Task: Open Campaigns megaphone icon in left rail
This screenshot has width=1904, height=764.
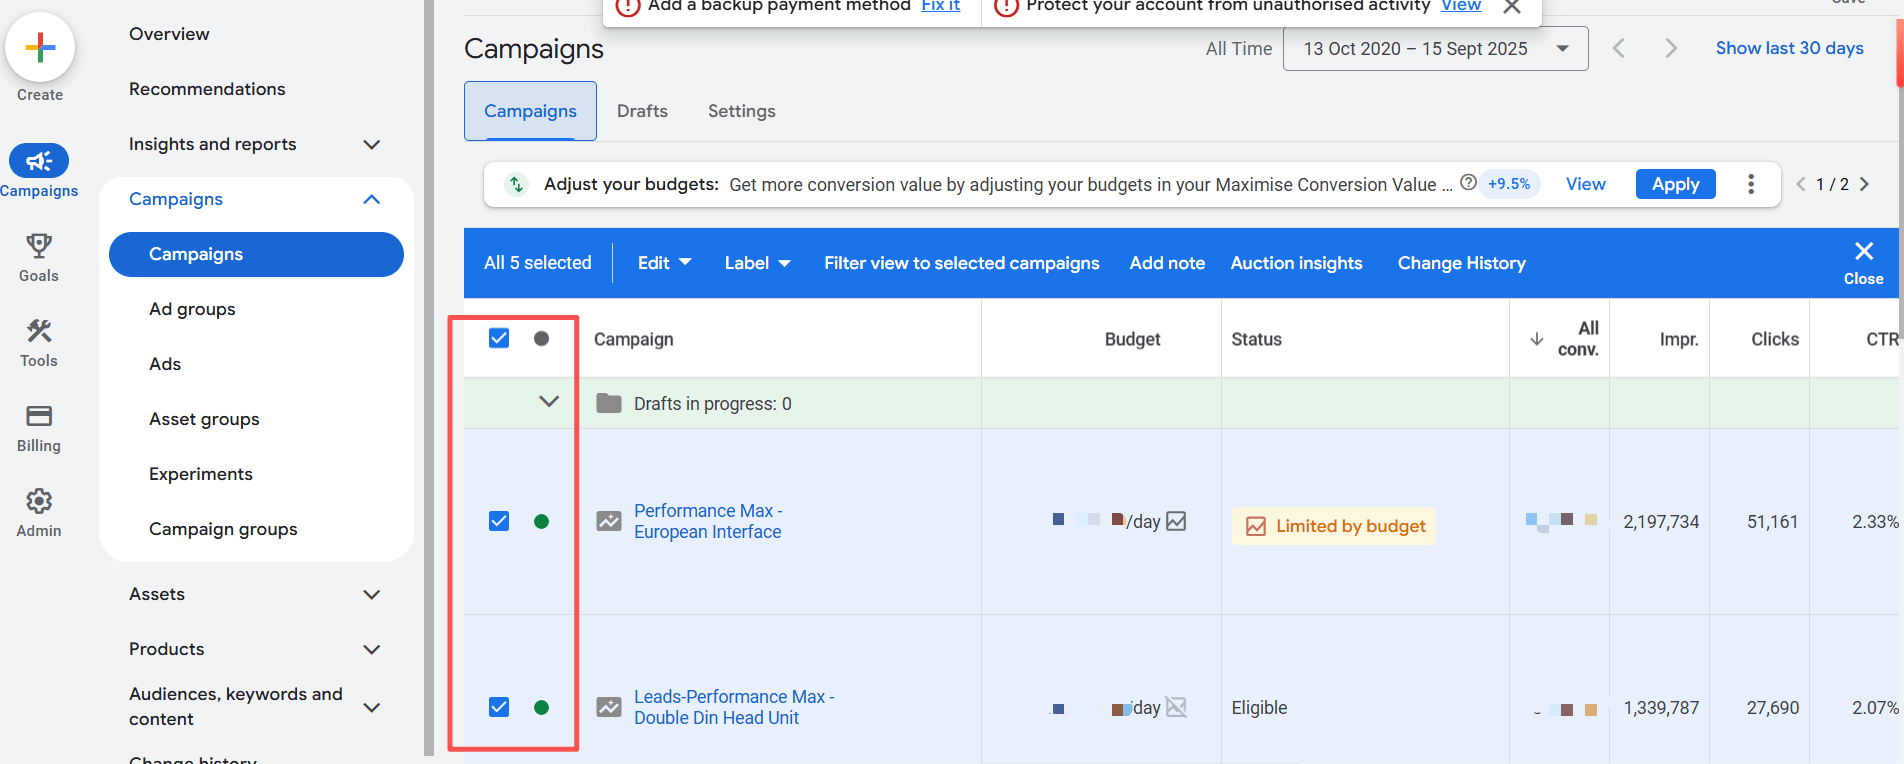Action: 39,160
